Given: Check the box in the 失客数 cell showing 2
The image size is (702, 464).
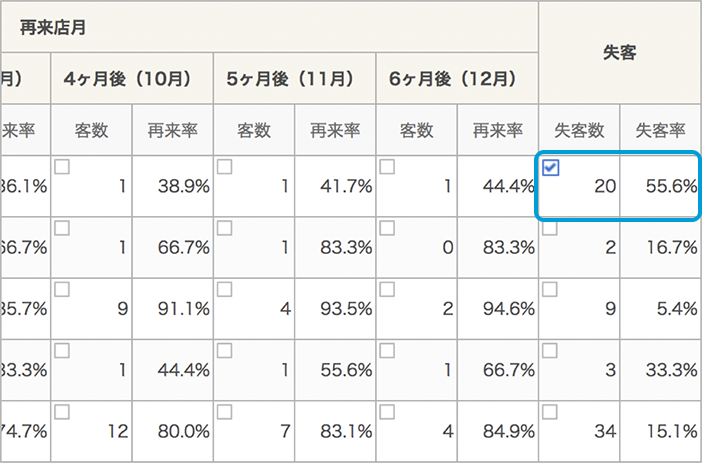Looking at the screenshot, I should (549, 229).
